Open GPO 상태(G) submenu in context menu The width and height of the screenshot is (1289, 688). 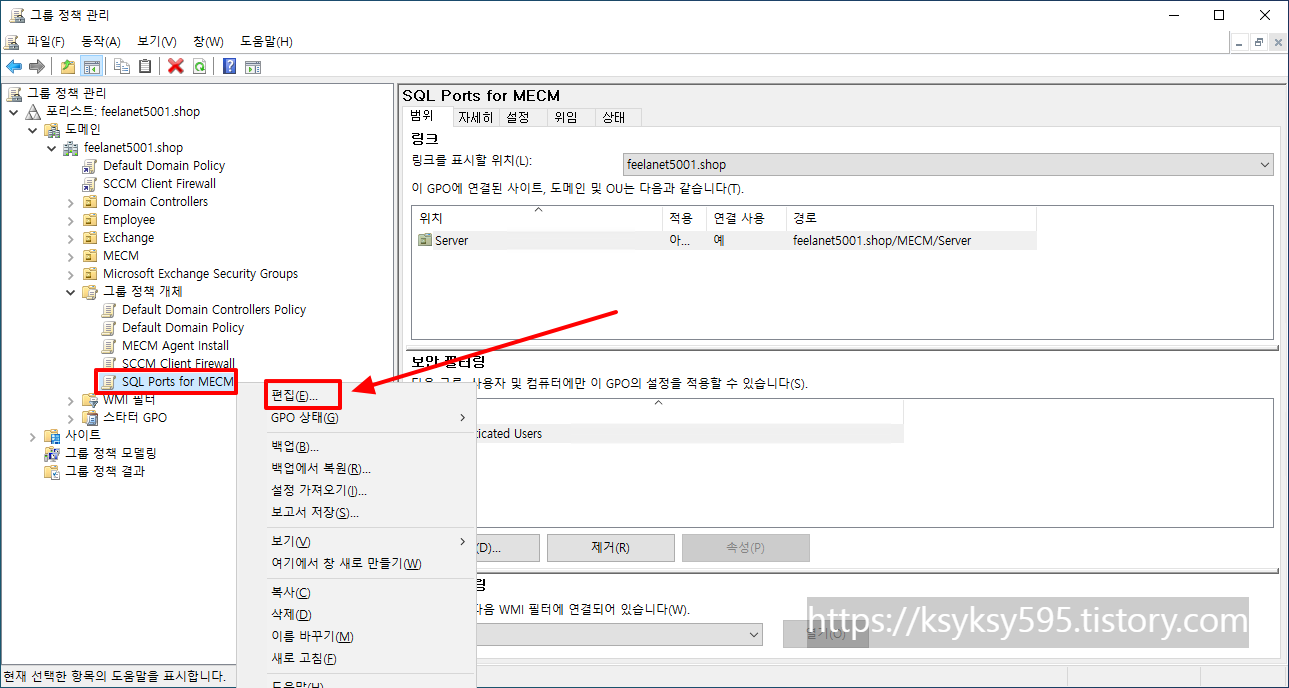pos(356,417)
